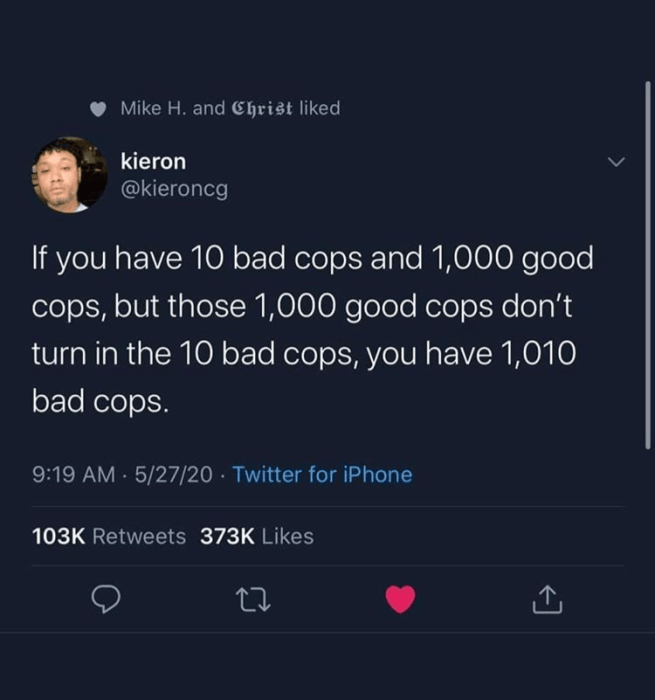Tap the retweet arrows icon
Image resolution: width=655 pixels, height=700 pixels.
click(253, 600)
